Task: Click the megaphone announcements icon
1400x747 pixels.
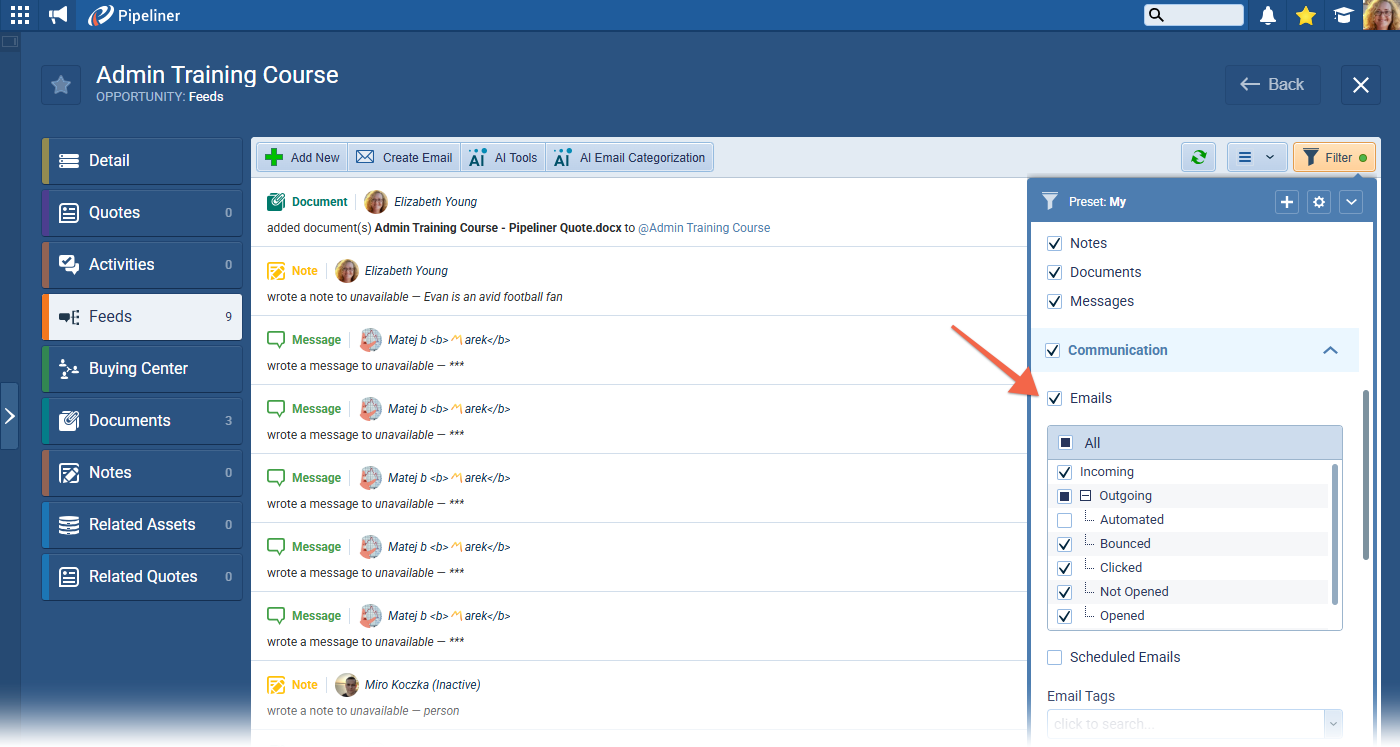Action: coord(57,14)
